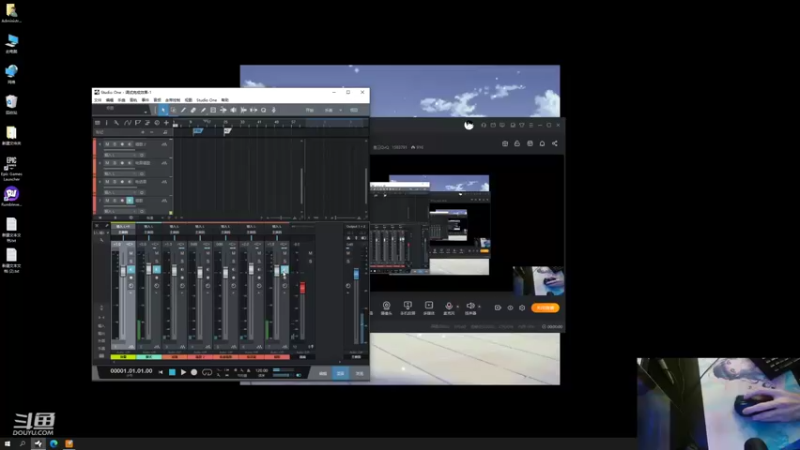Viewport: 800px width, 450px height.
Task: Click Play in the Studio One transport
Action: [x=183, y=372]
